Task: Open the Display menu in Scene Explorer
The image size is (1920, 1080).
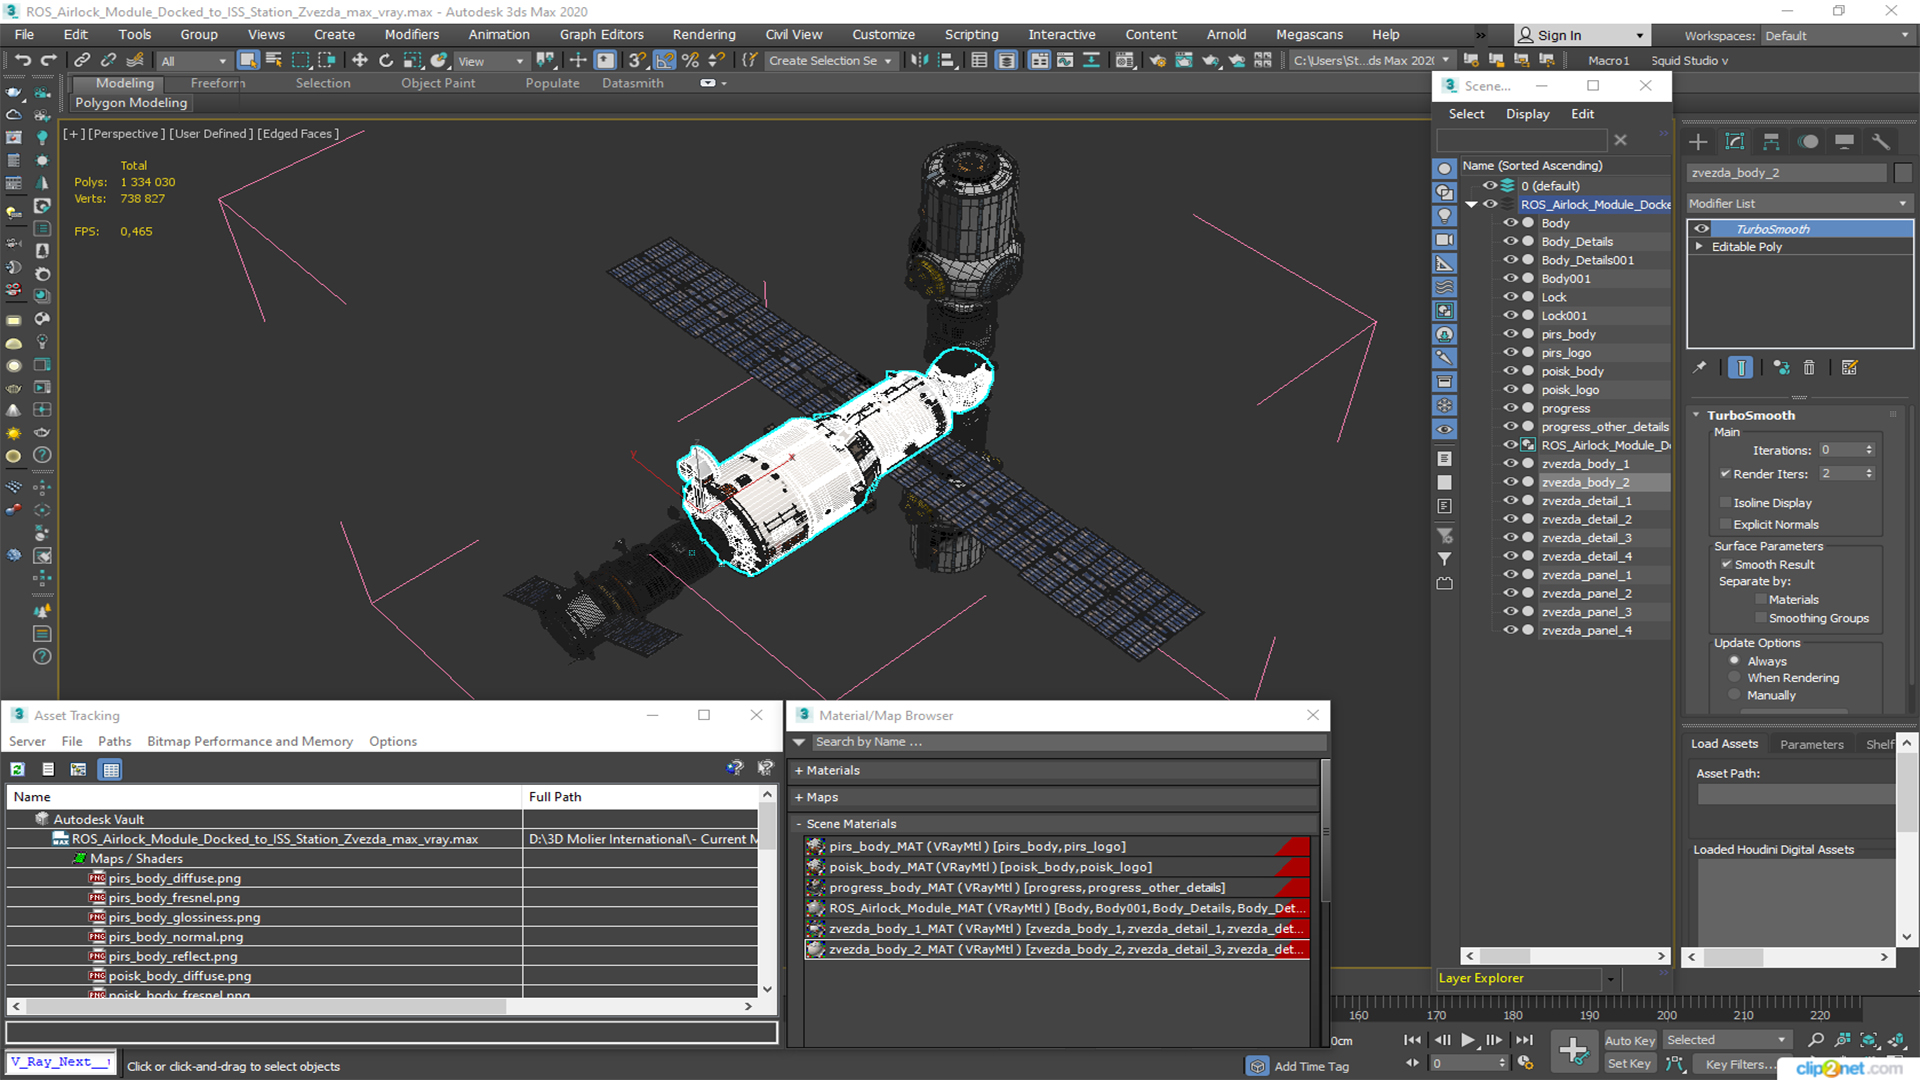Action: tap(1528, 114)
